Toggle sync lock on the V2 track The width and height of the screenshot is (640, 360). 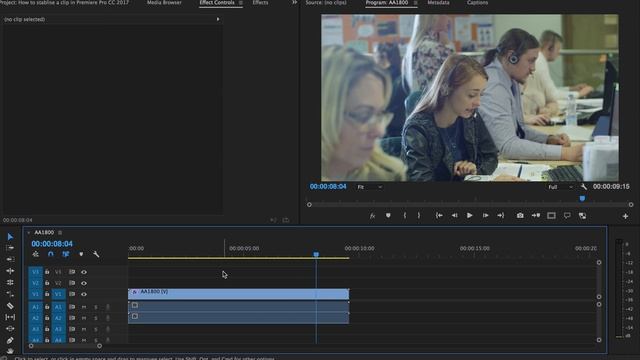point(72,283)
